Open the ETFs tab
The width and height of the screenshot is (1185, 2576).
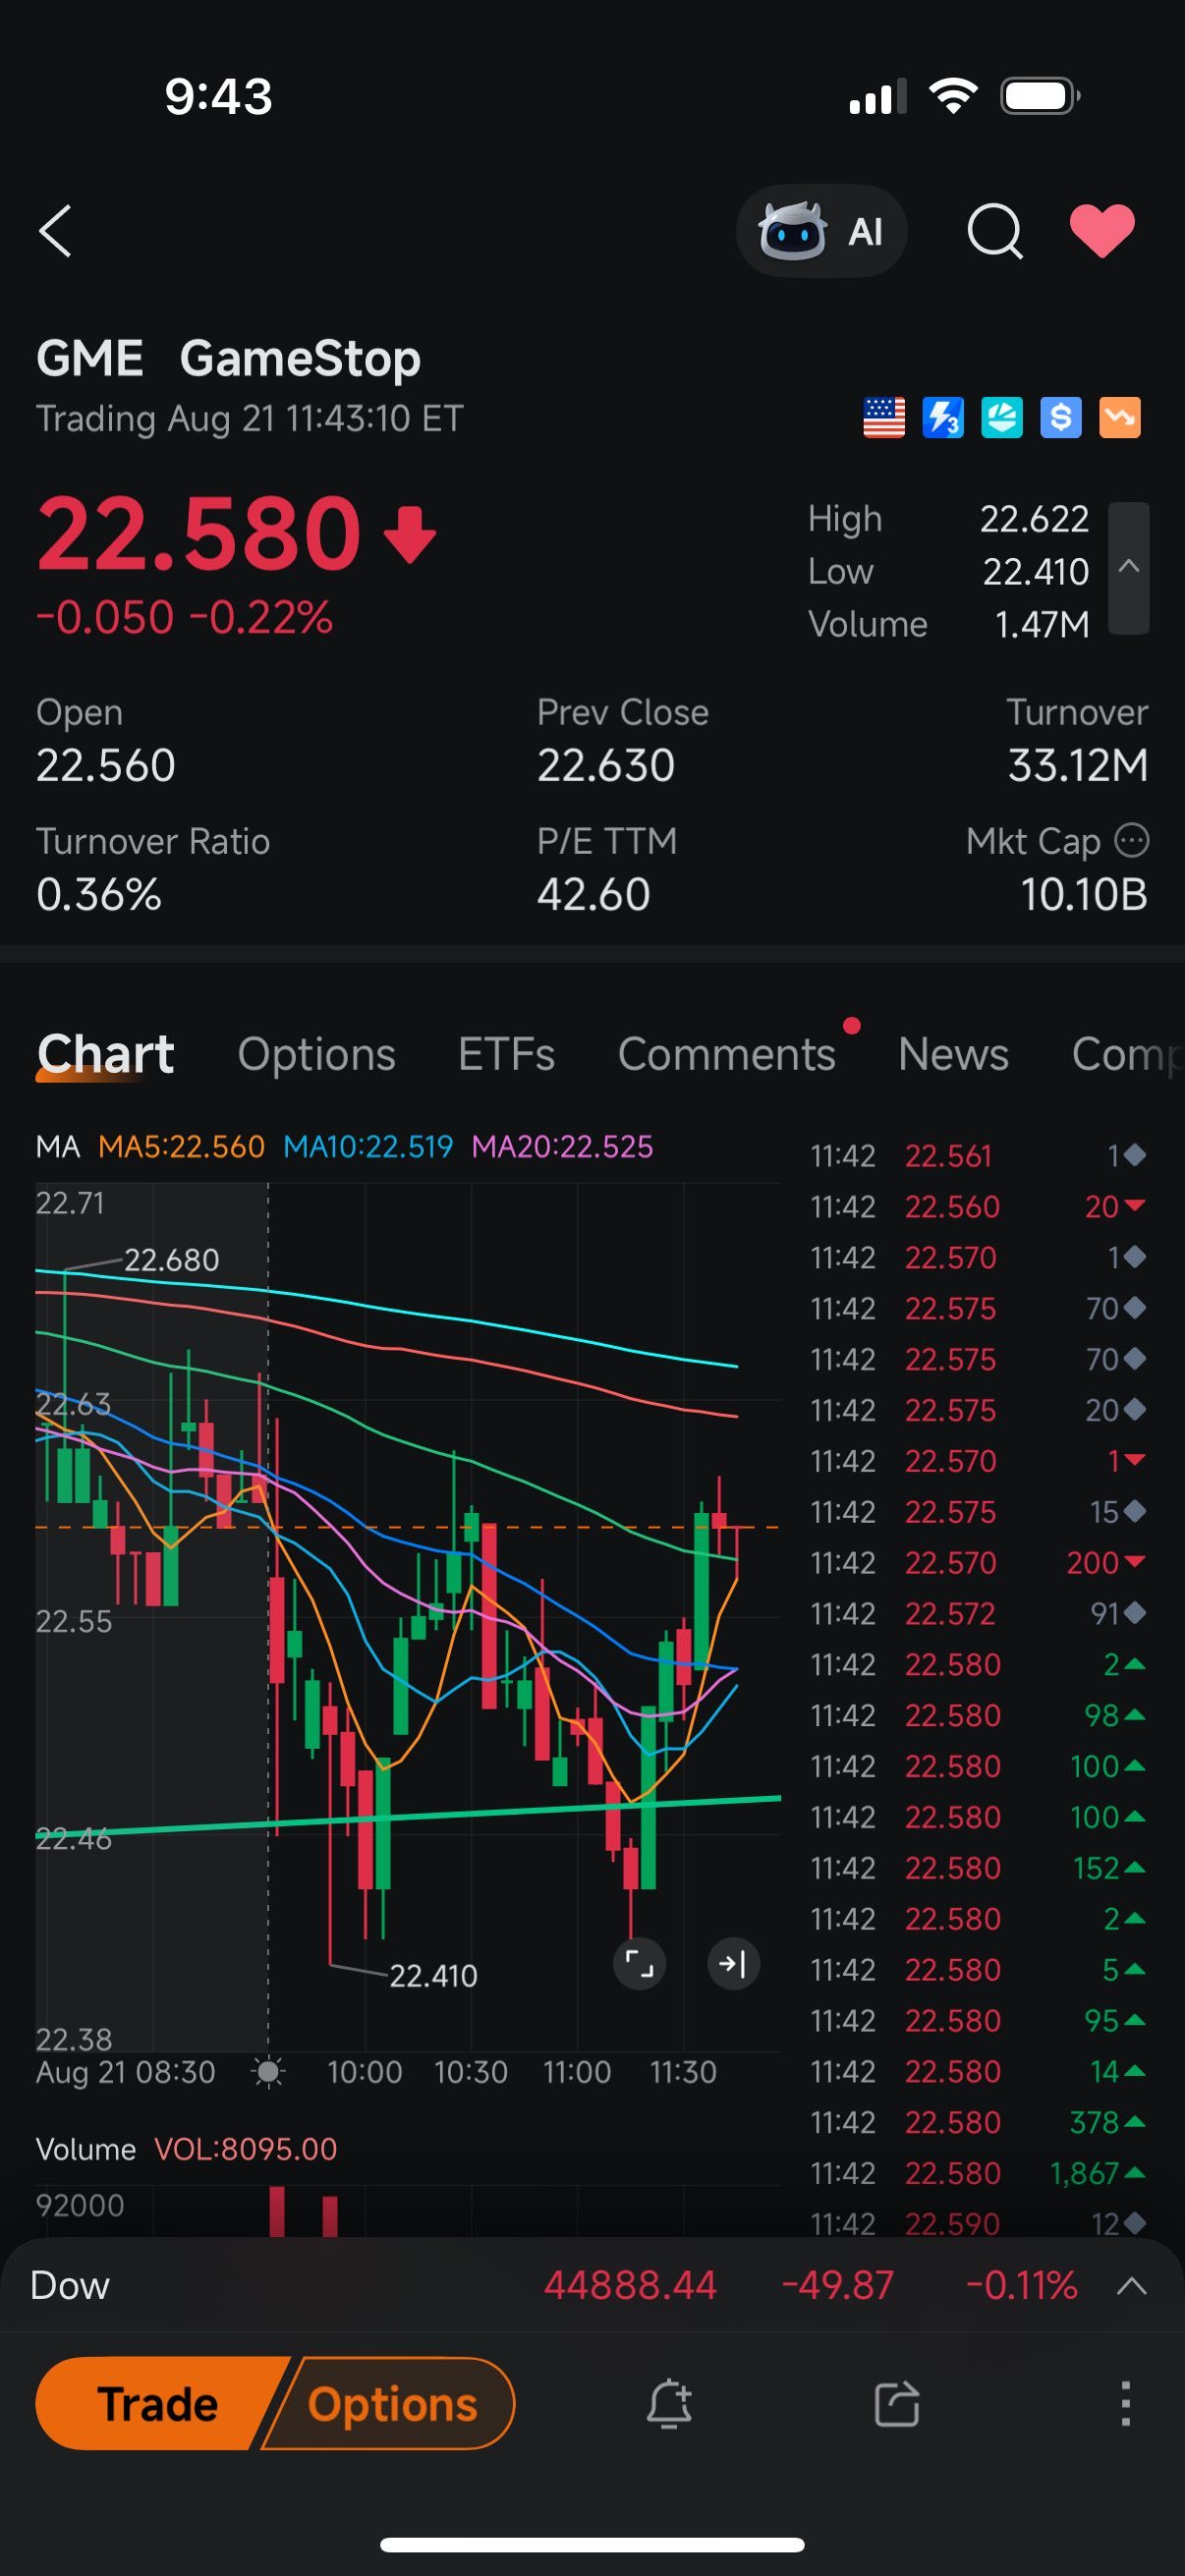coord(506,1054)
